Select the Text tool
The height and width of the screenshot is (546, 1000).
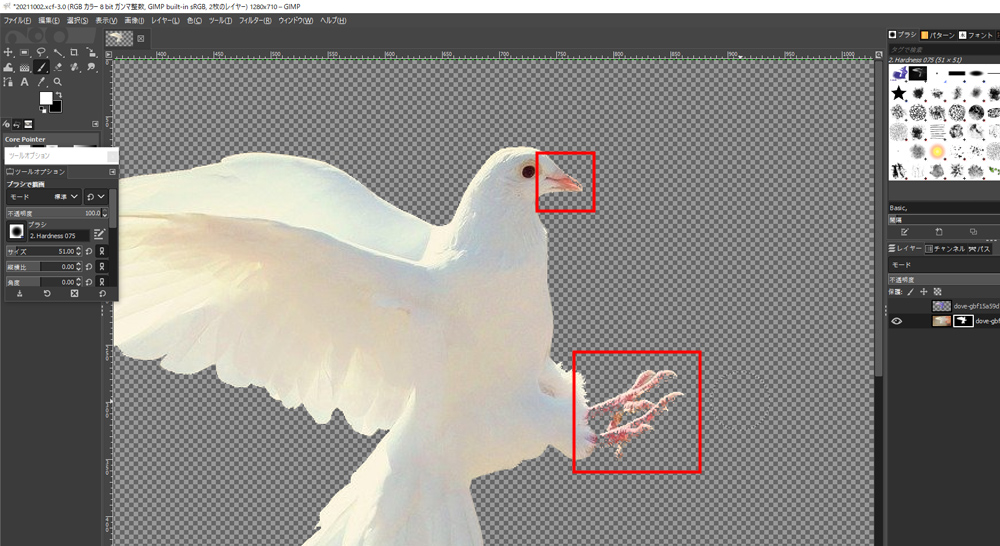point(25,82)
